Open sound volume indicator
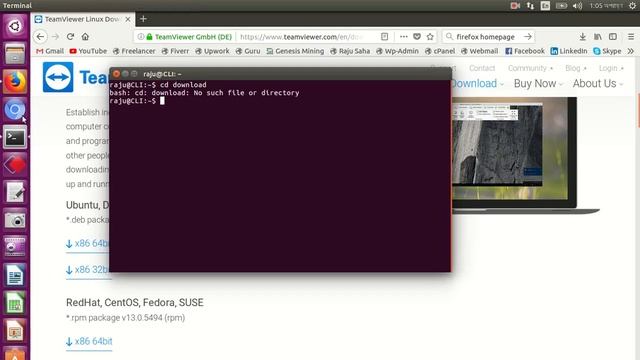640x360 pixels. point(577,6)
